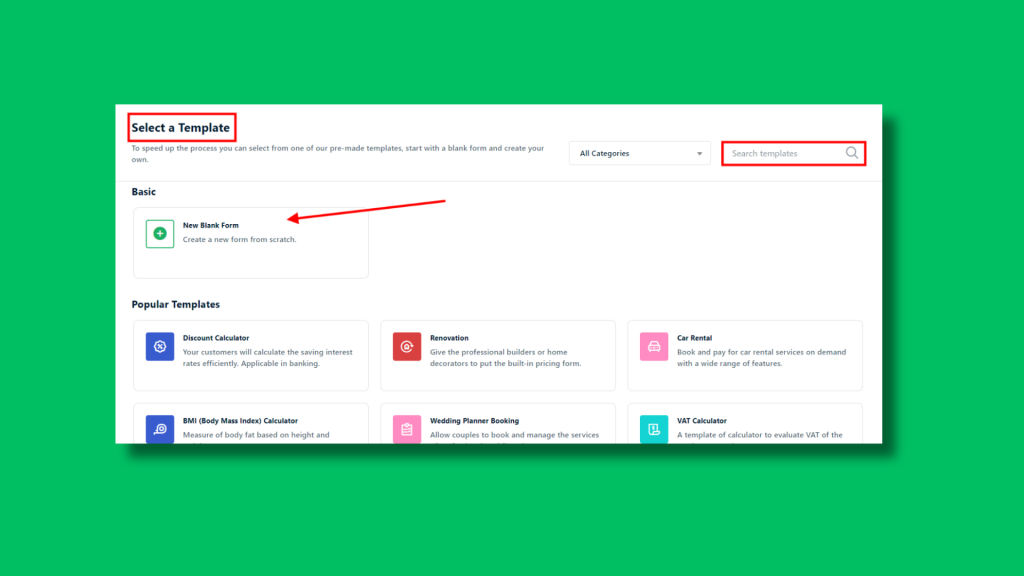Viewport: 1024px width, 576px height.
Task: Choose the Wedding Planner Booking template
Action: pos(497,430)
